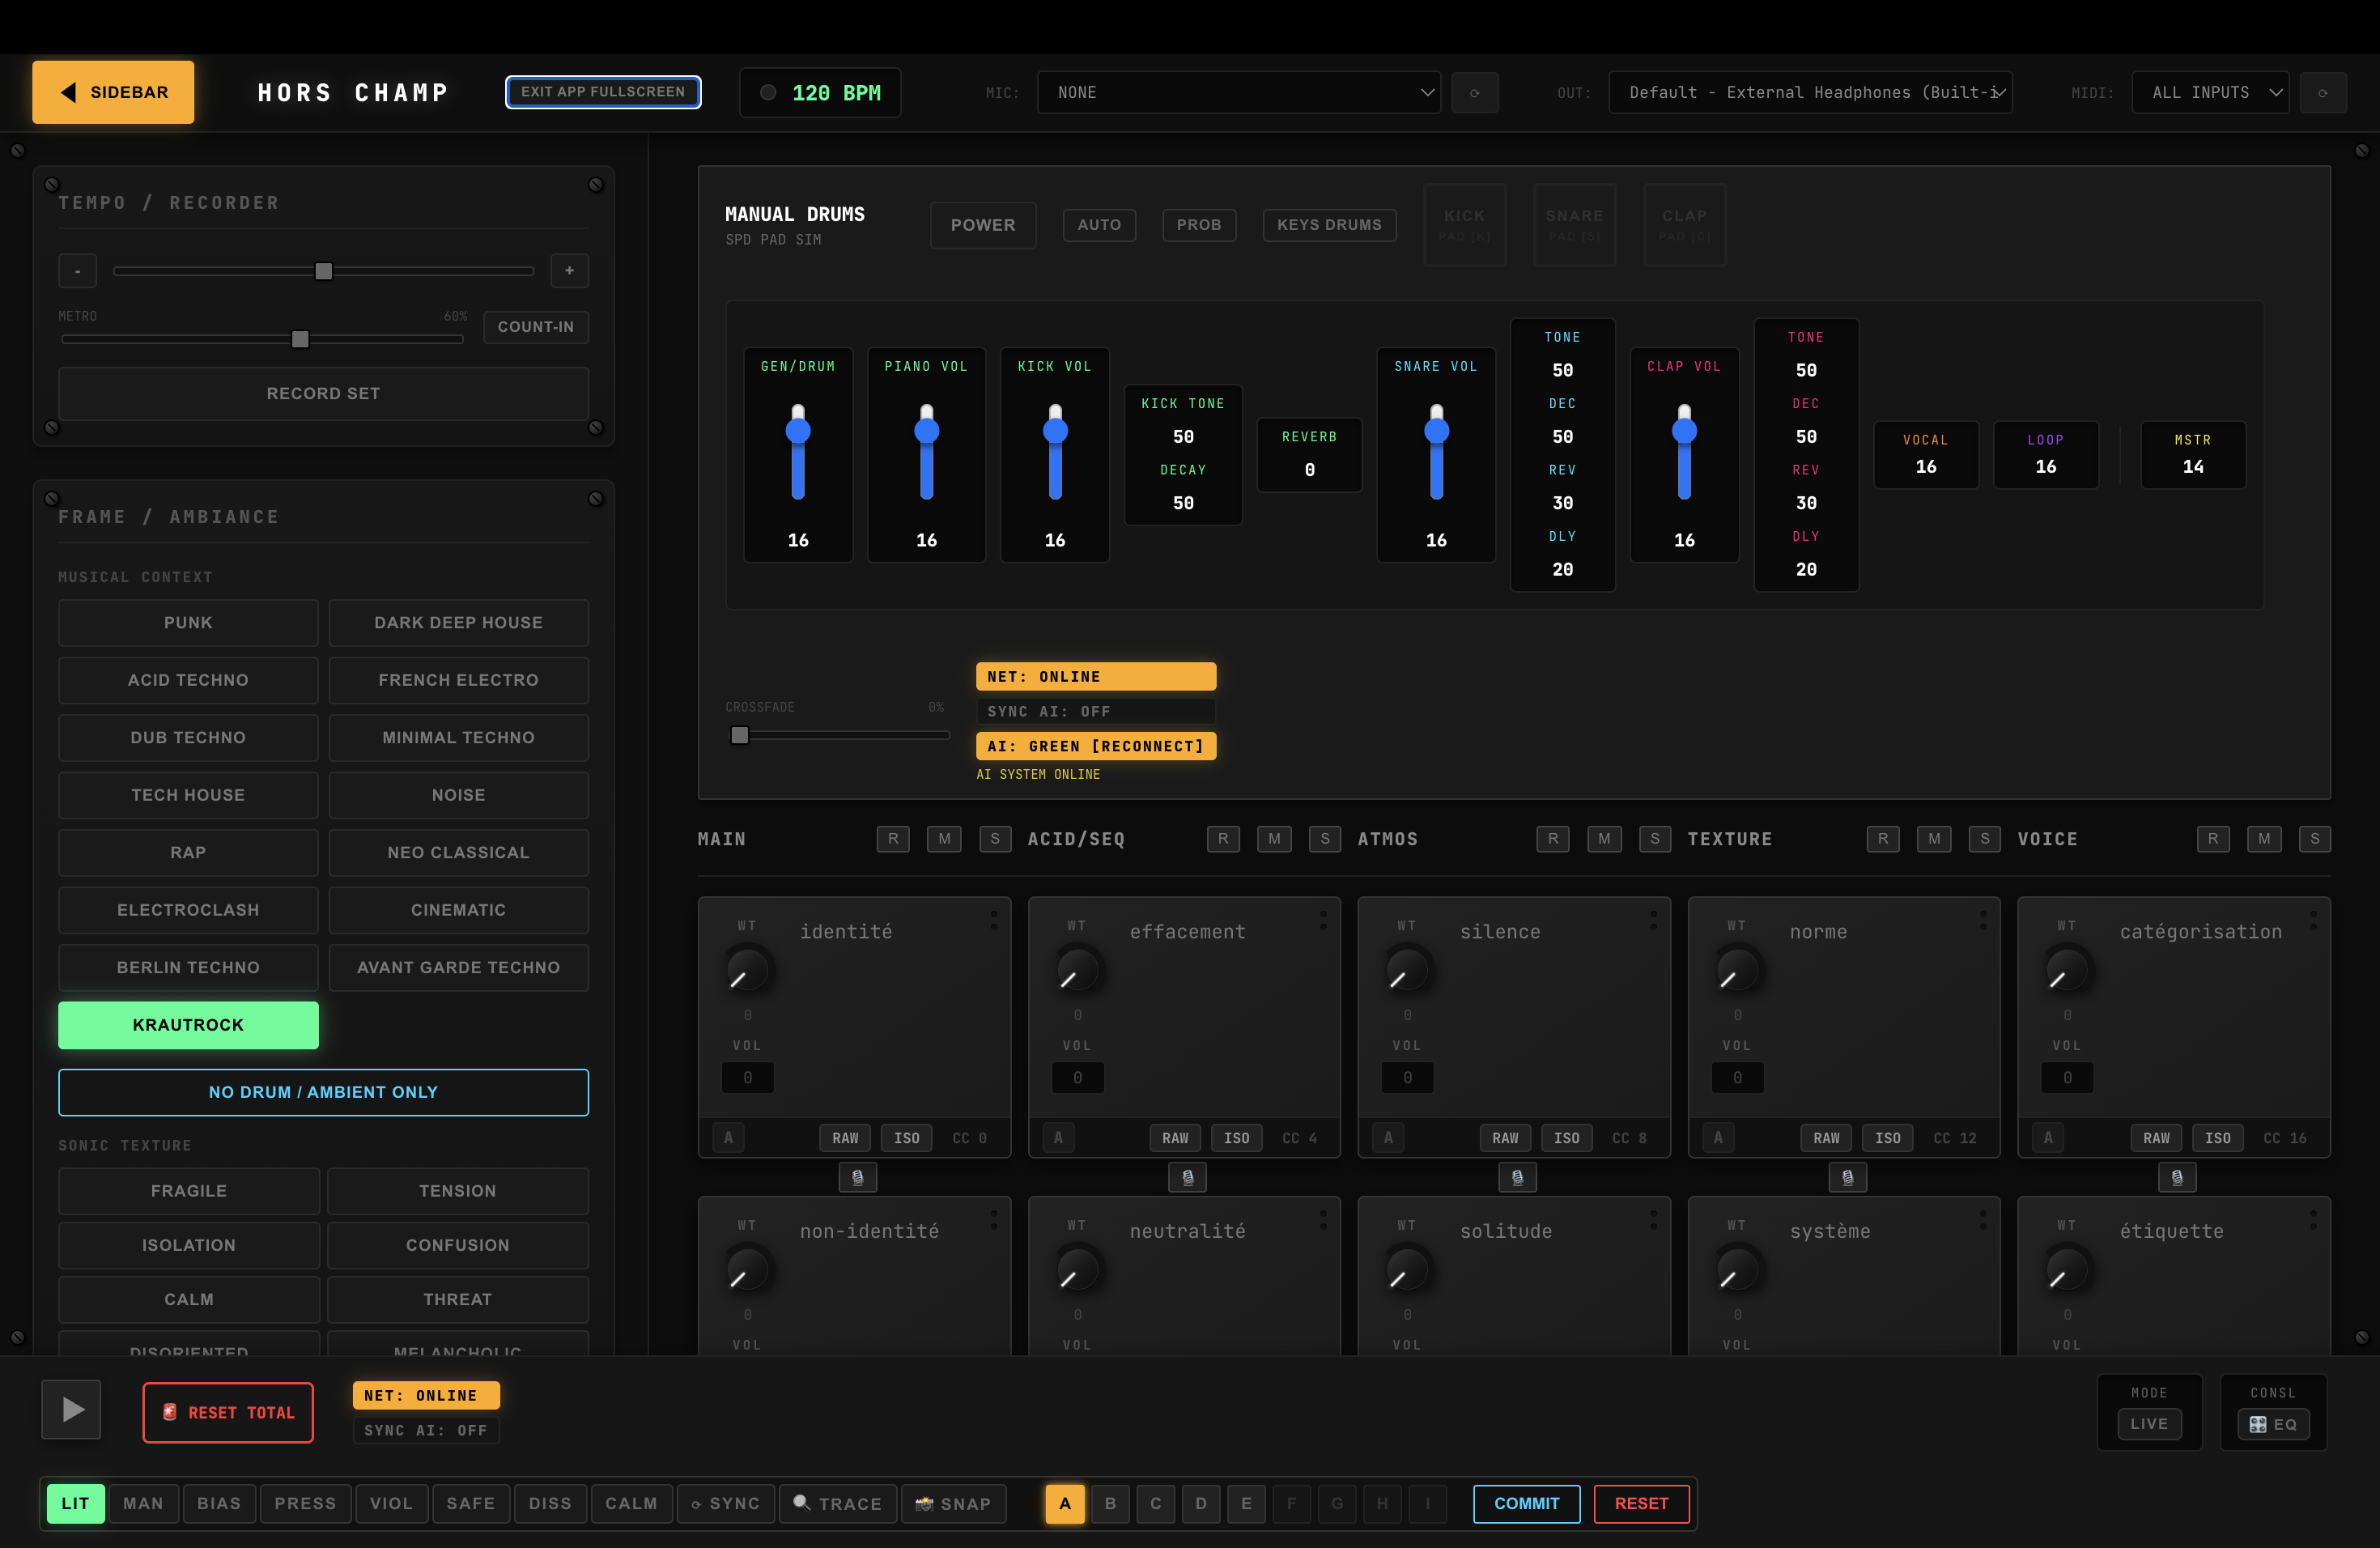The width and height of the screenshot is (2380, 1548).
Task: Toggle AUTO mode for manual drums
Action: coord(1099,225)
